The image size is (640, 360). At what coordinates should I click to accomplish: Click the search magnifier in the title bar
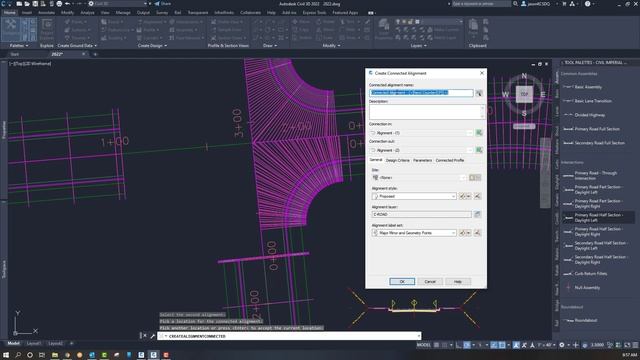pyautogui.click(x=515, y=4)
